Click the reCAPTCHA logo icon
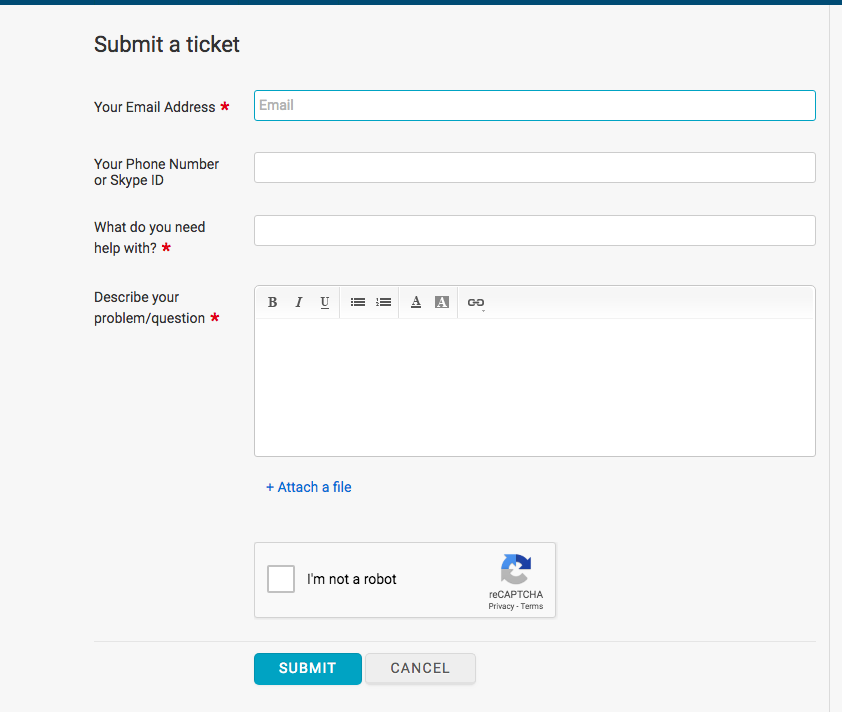 coord(516,569)
